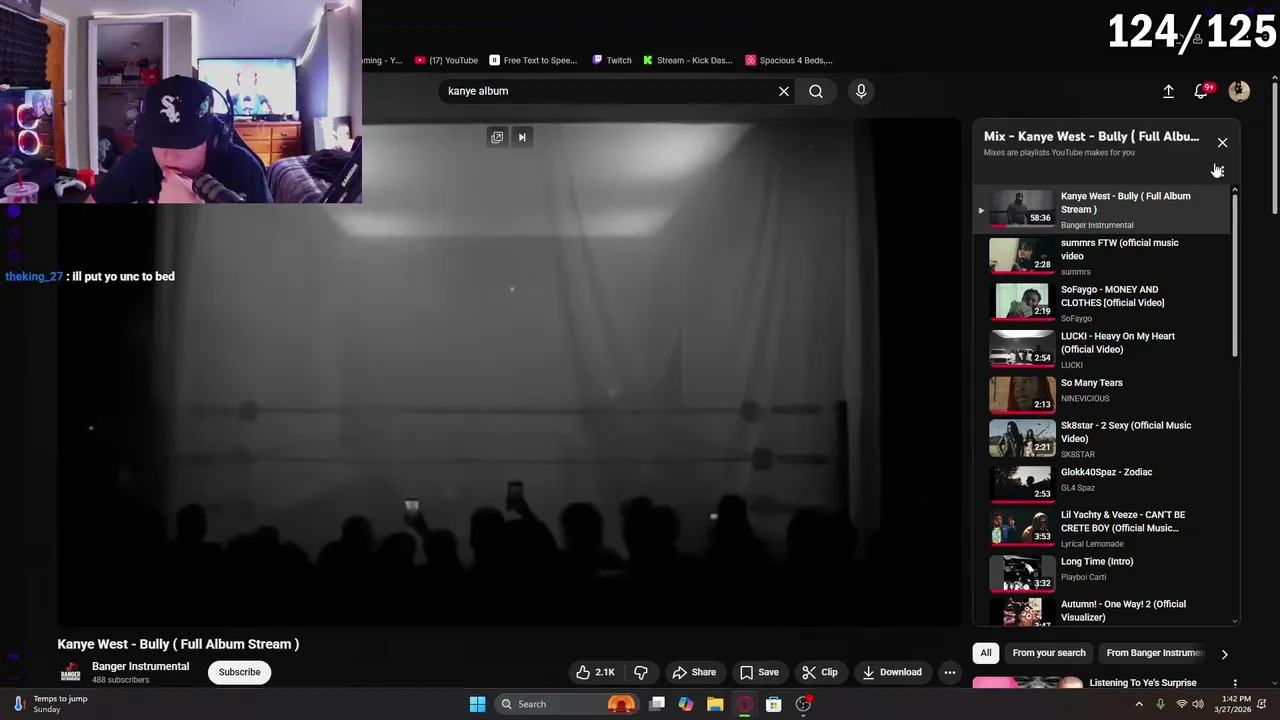This screenshot has height=720, width=1280.
Task: Share the video
Action: pyautogui.click(x=694, y=672)
